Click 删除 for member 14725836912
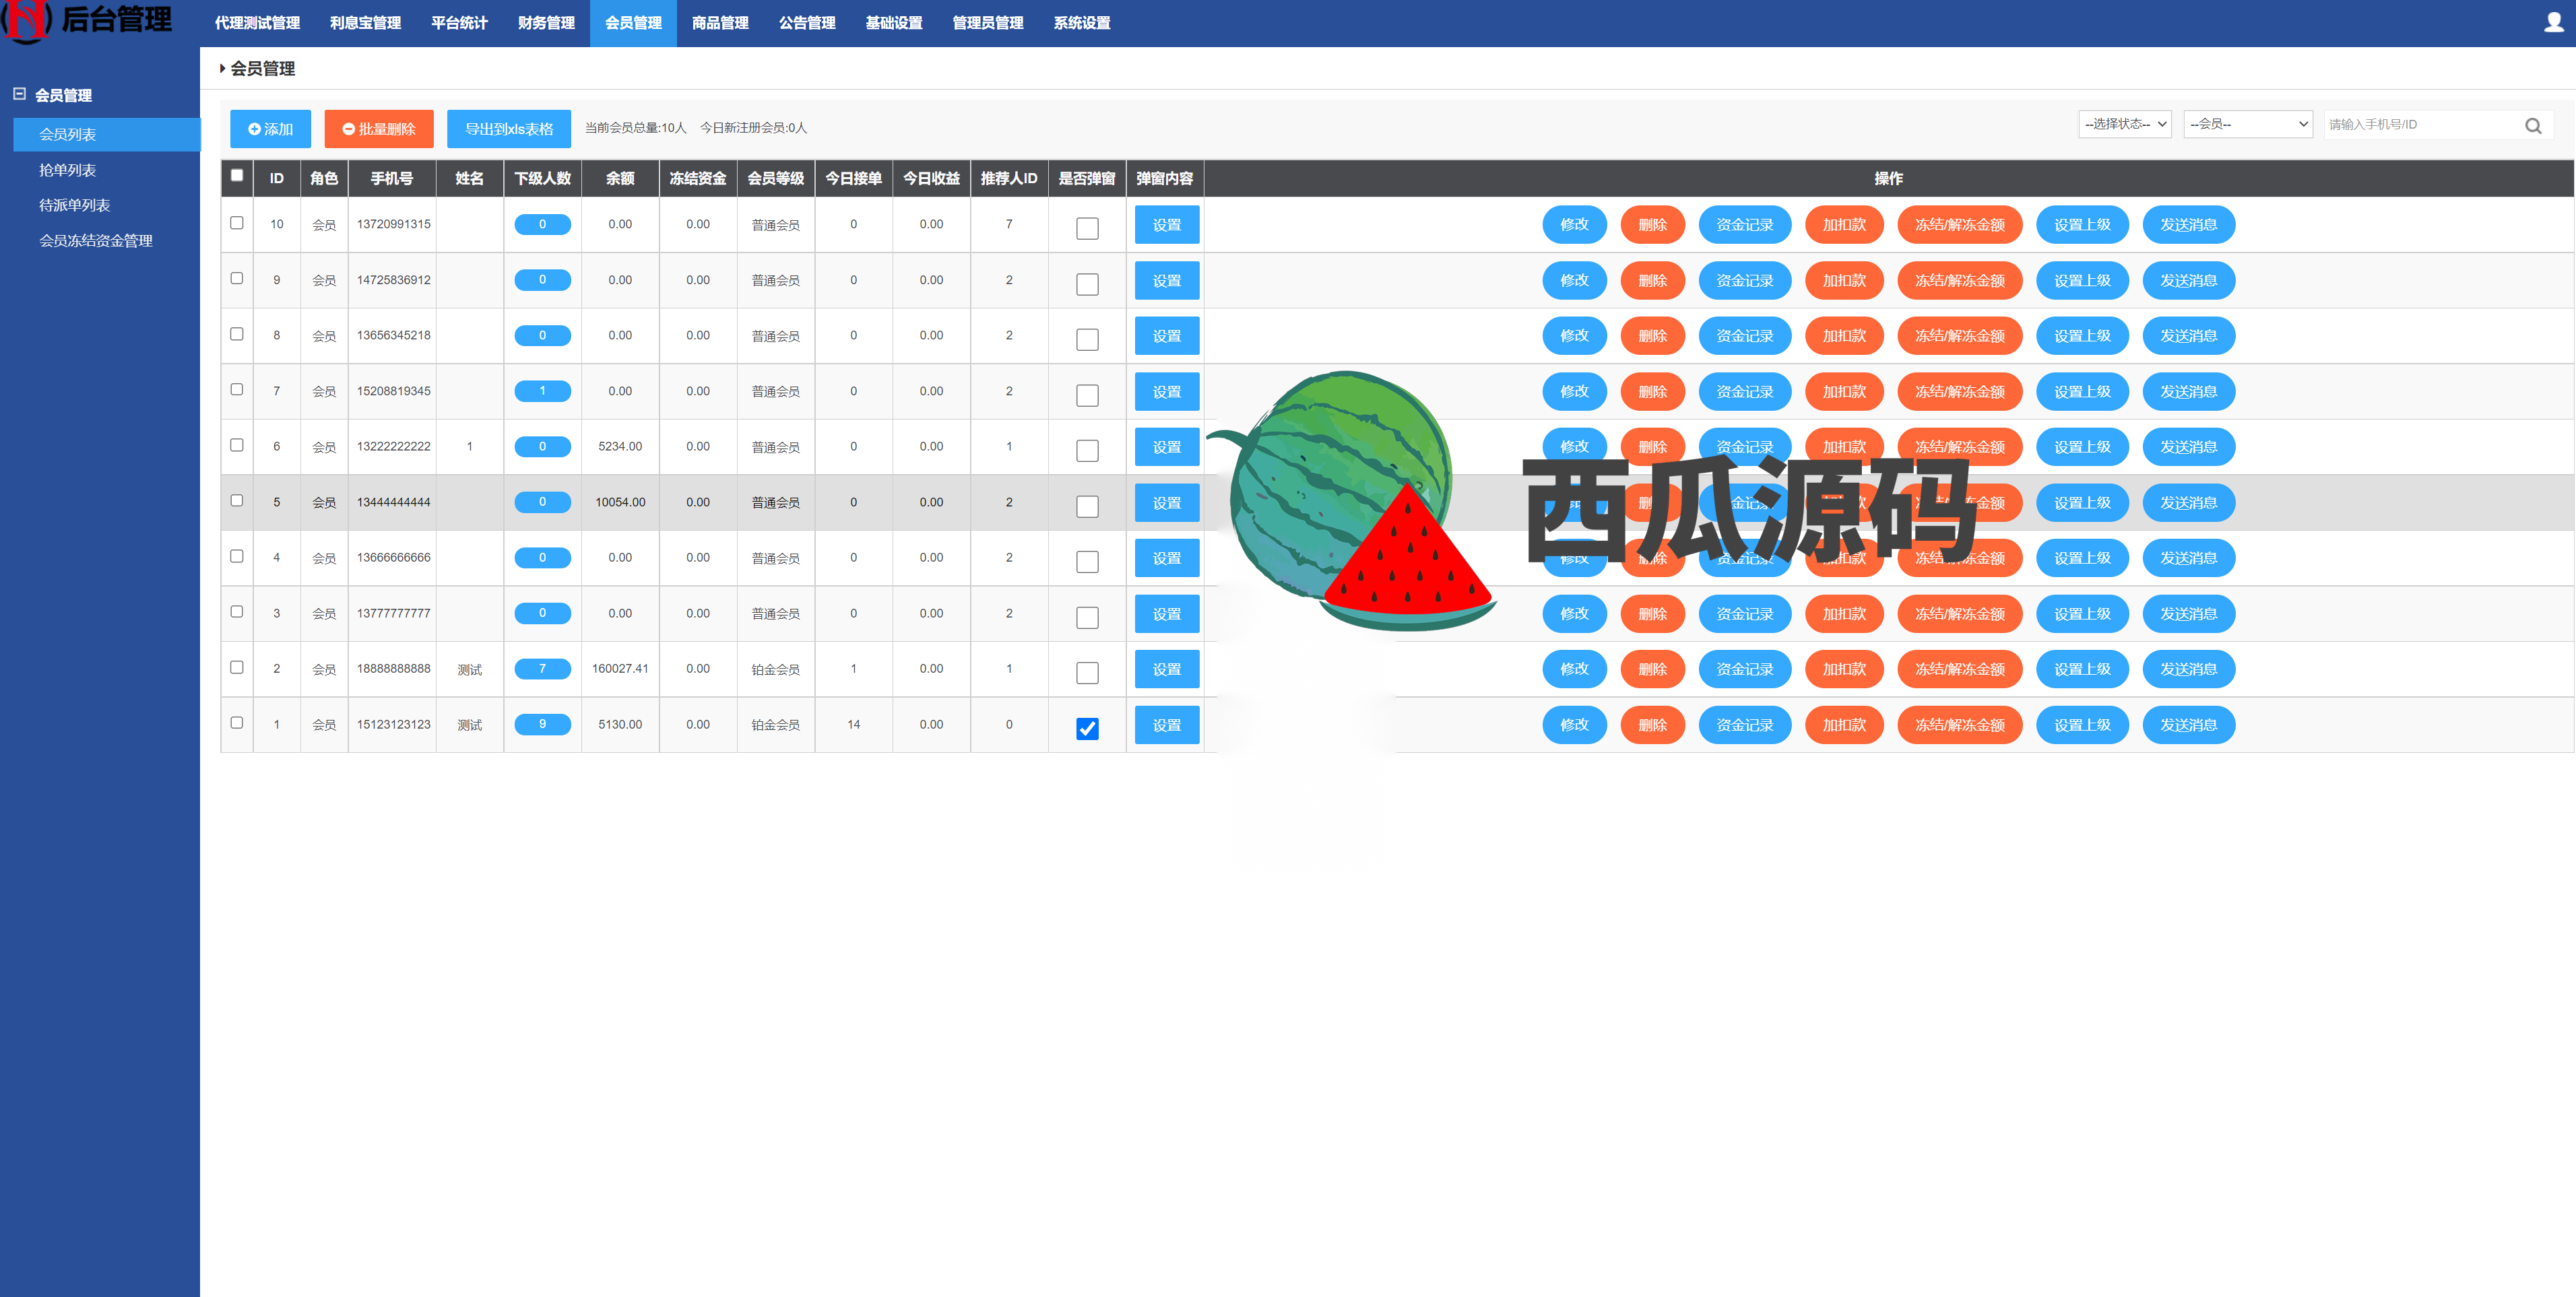The height and width of the screenshot is (1297, 2576). 1653,281
